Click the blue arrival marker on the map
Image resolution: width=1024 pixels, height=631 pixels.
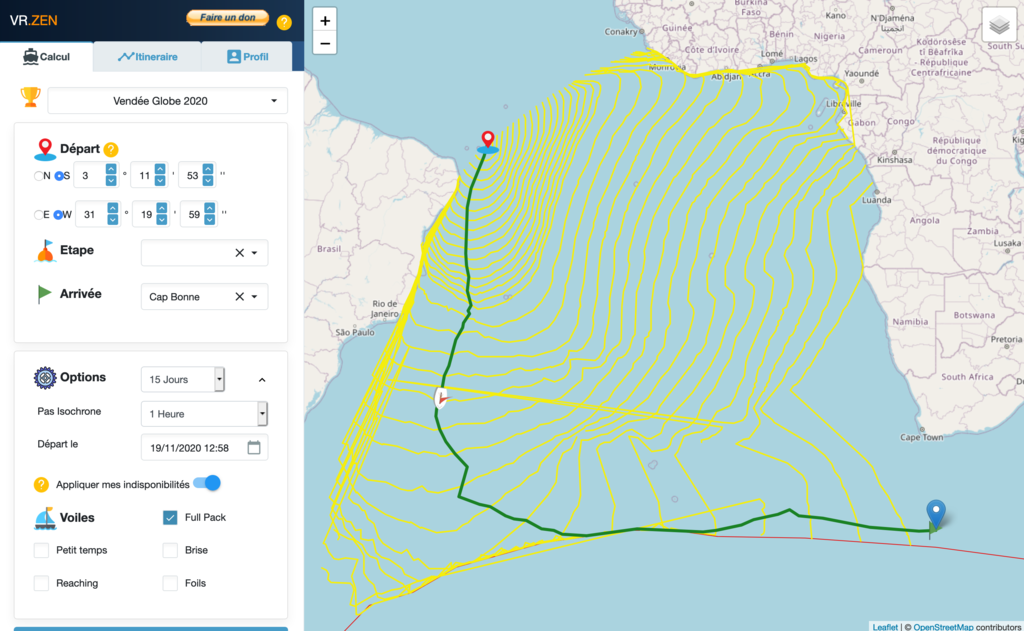(936, 513)
